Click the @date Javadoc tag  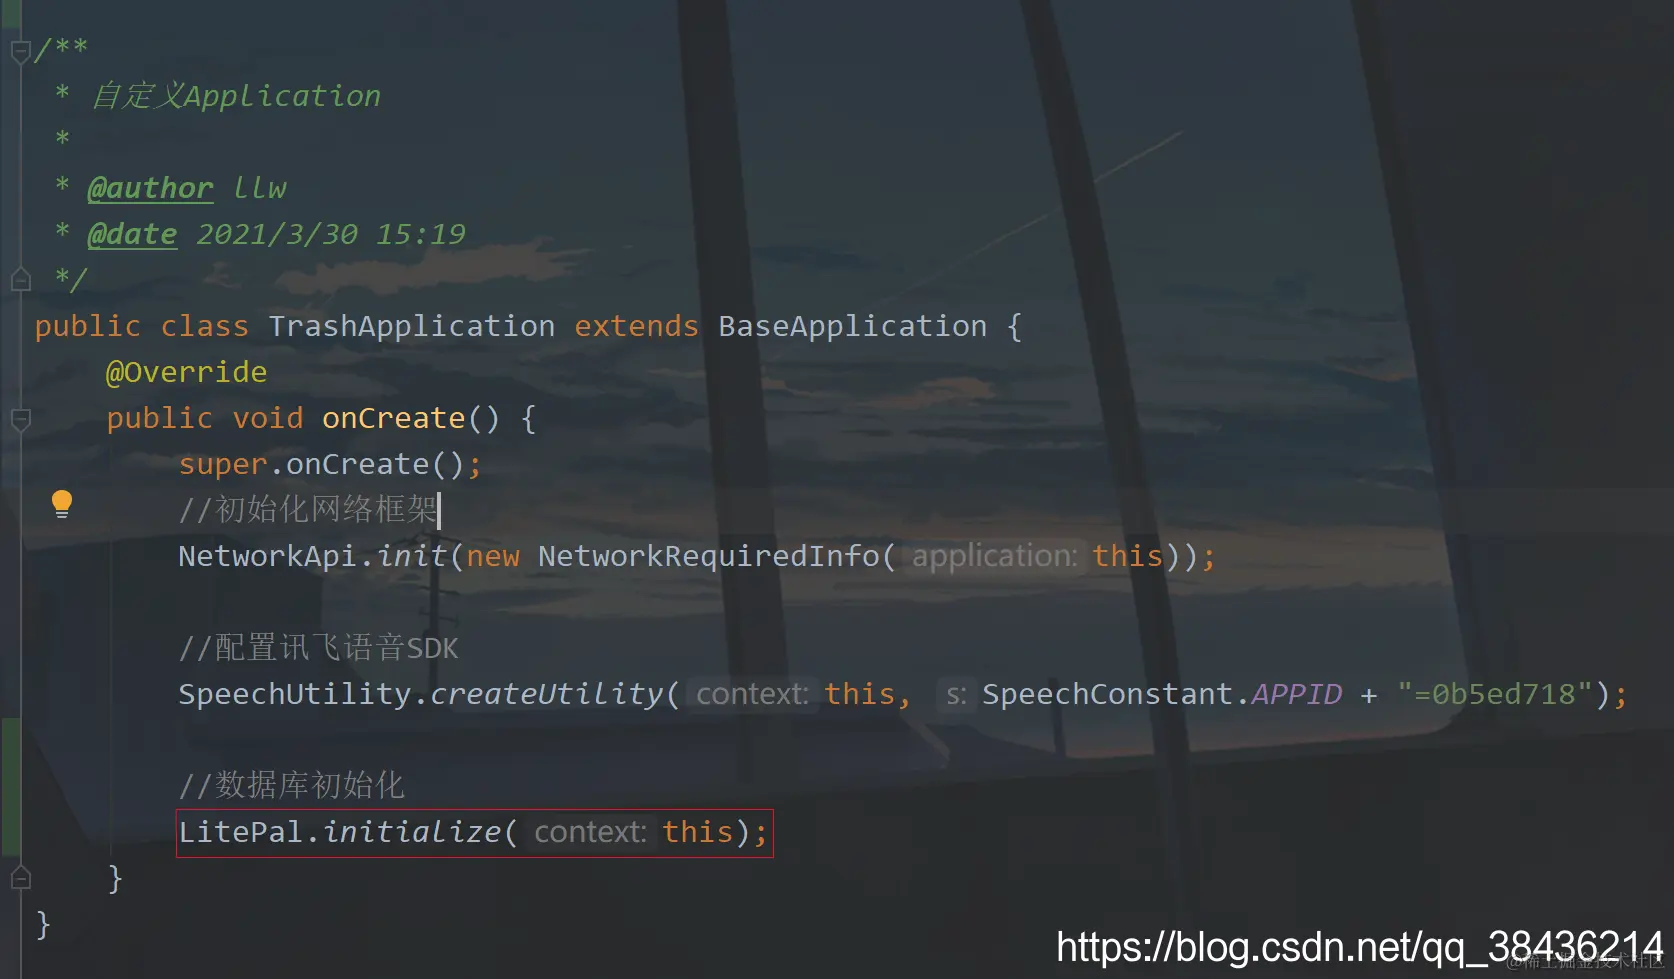[132, 234]
